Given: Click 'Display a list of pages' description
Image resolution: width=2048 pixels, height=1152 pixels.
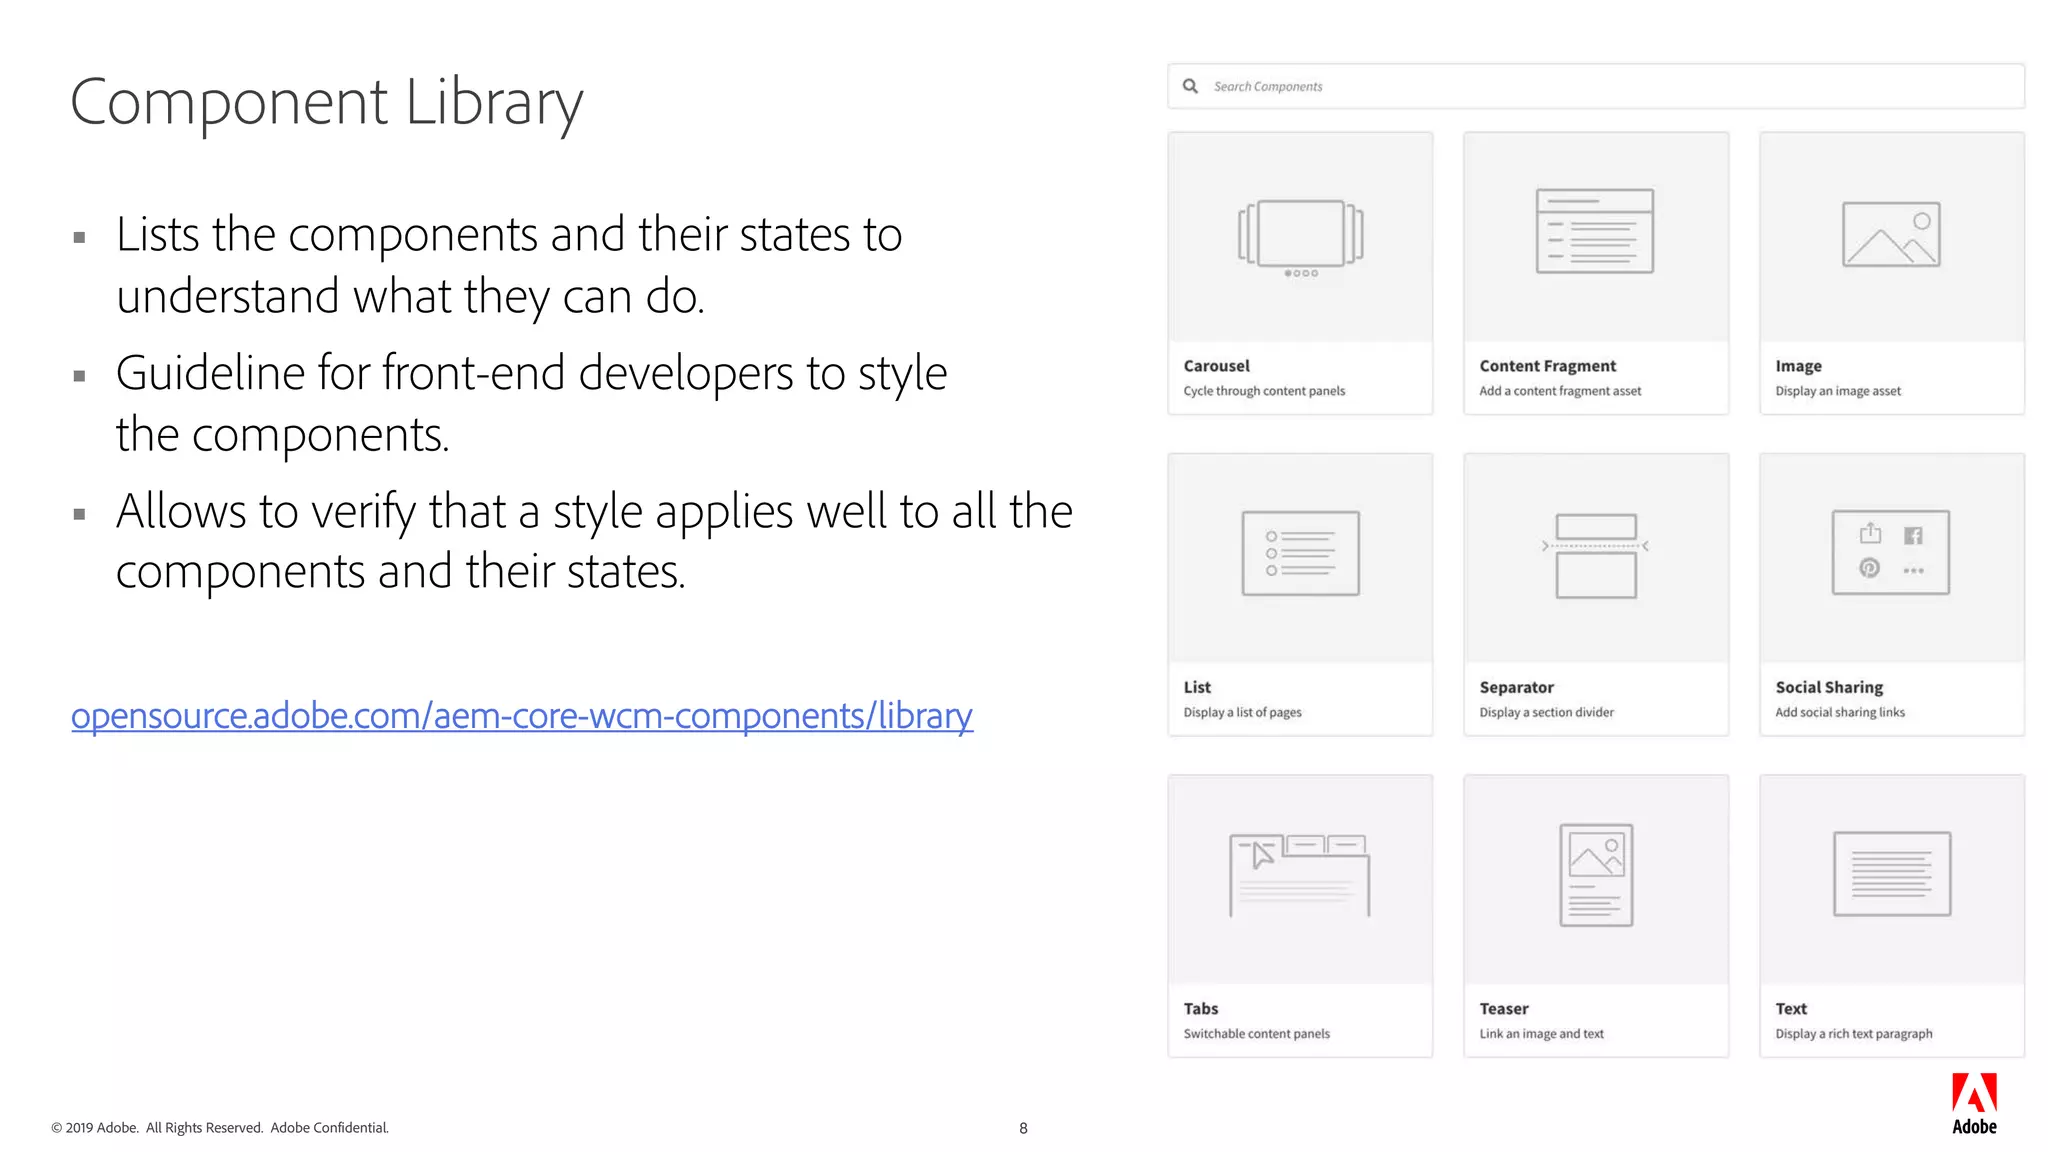Looking at the screenshot, I should click(1242, 712).
